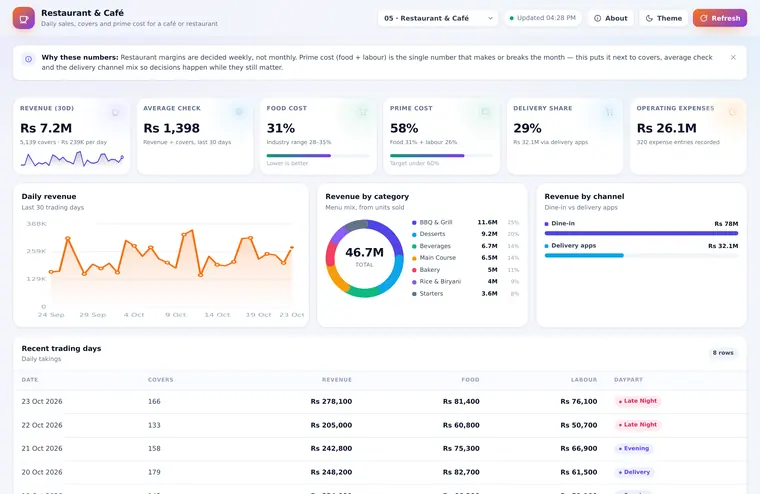Click the Updated 04:28 PM status pill
760x494 pixels.
coord(543,18)
